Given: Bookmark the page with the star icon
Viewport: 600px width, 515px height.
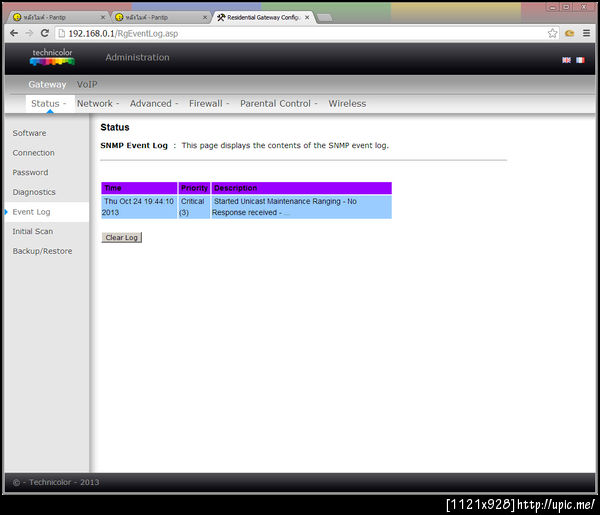Looking at the screenshot, I should (552, 33).
